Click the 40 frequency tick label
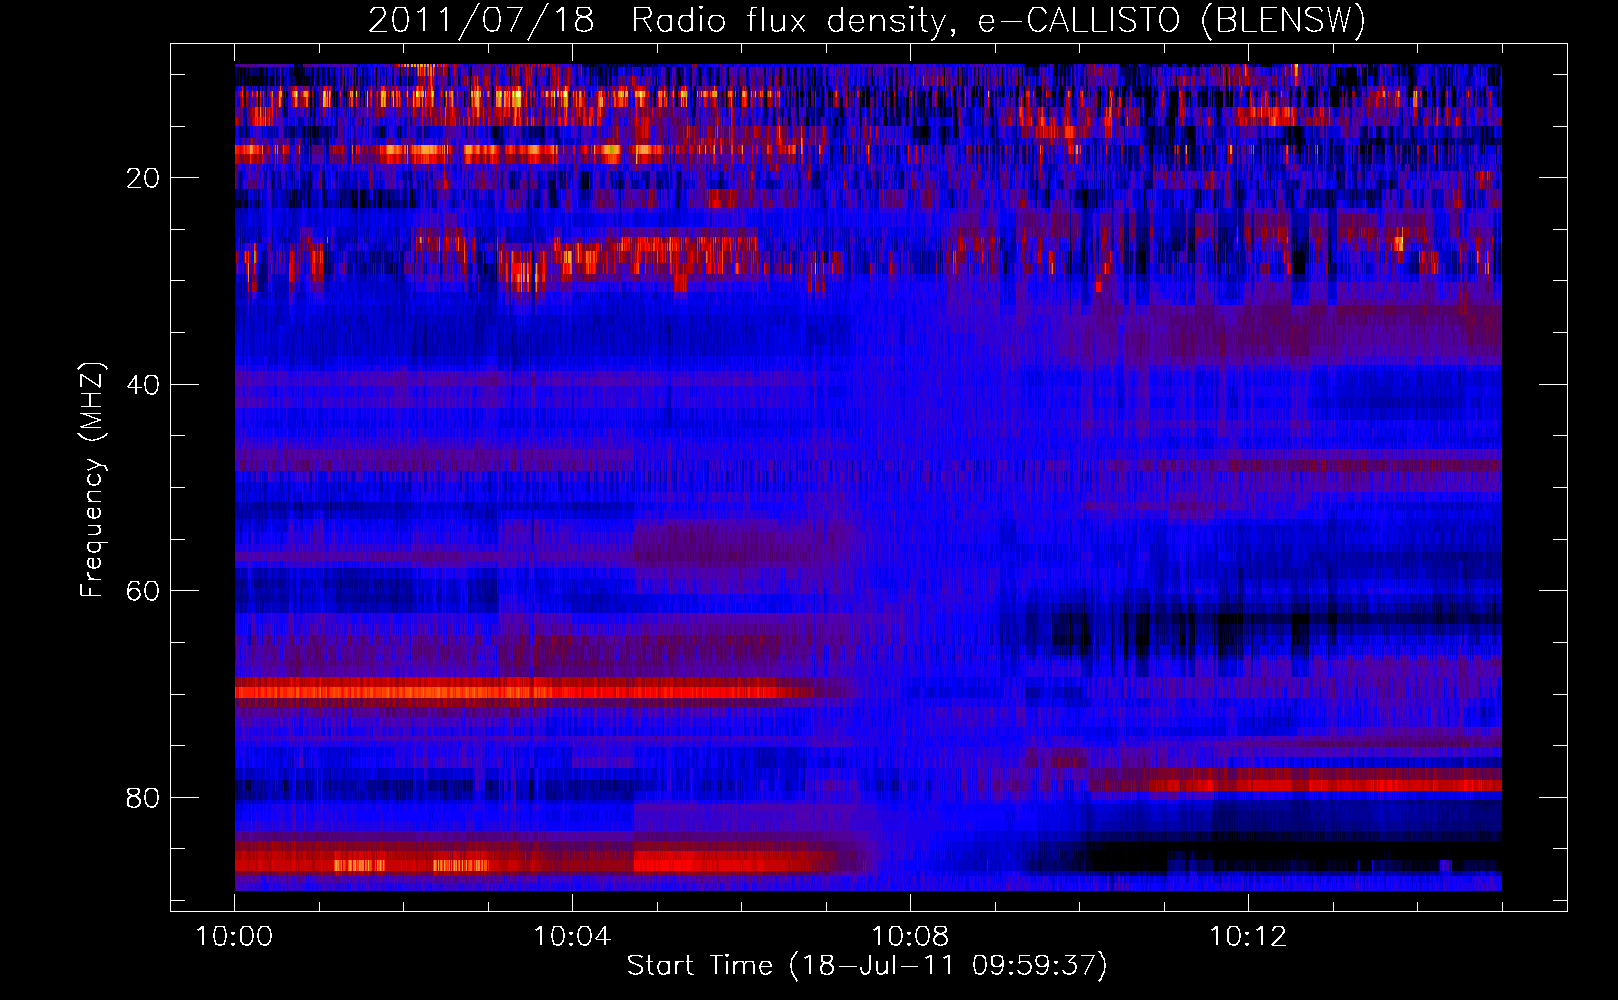1618x1000 pixels. point(144,385)
